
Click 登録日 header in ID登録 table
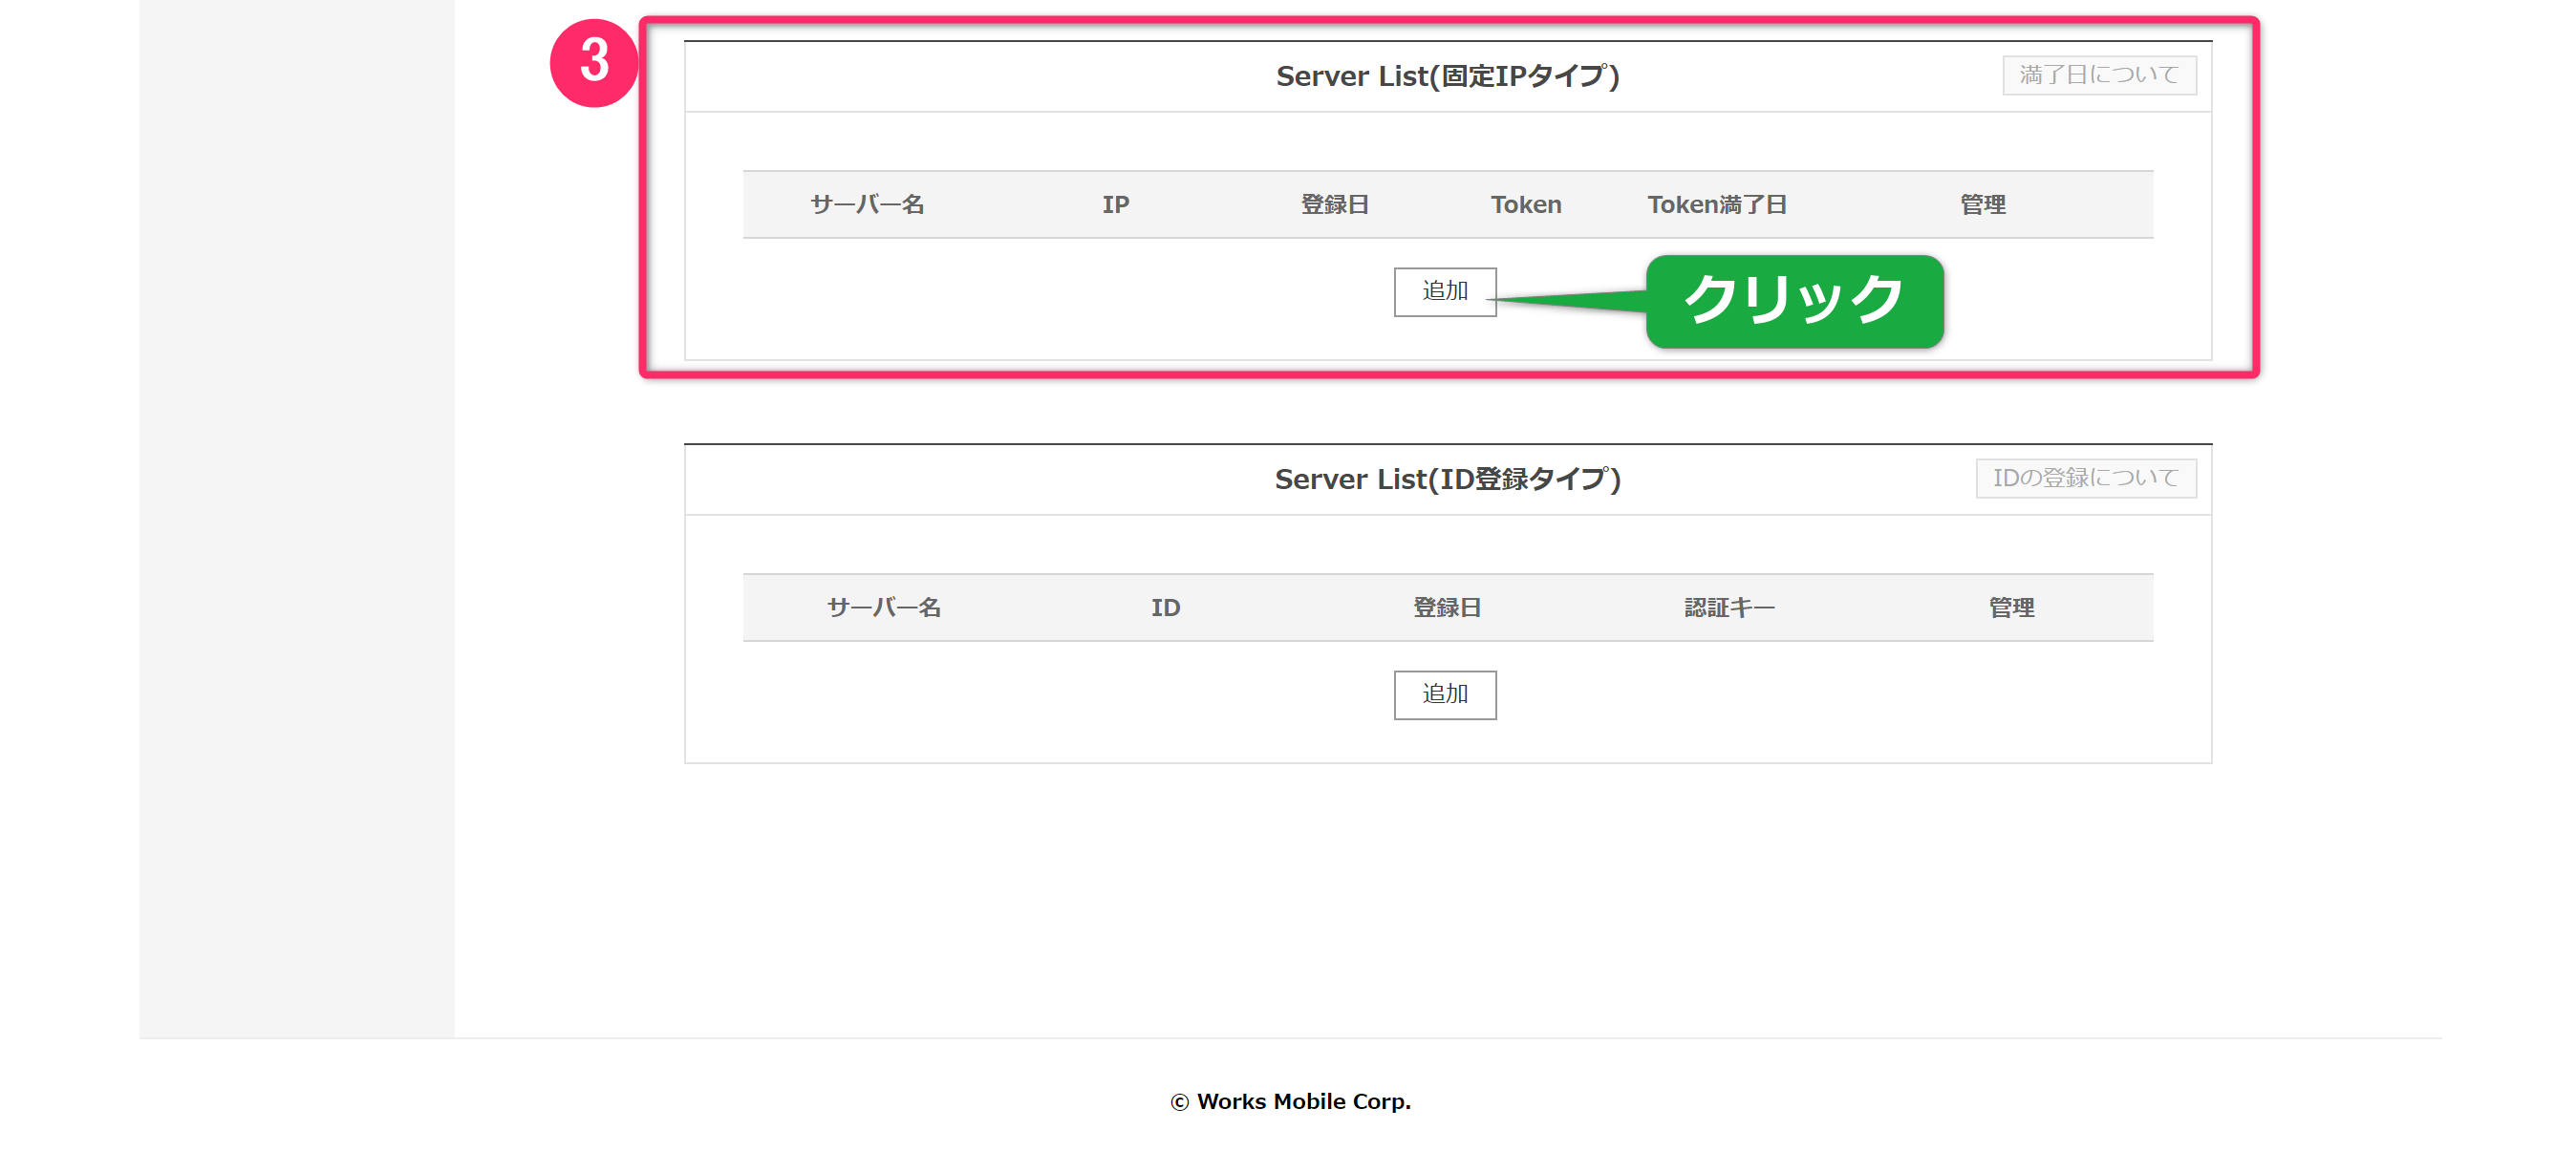pos(1446,608)
